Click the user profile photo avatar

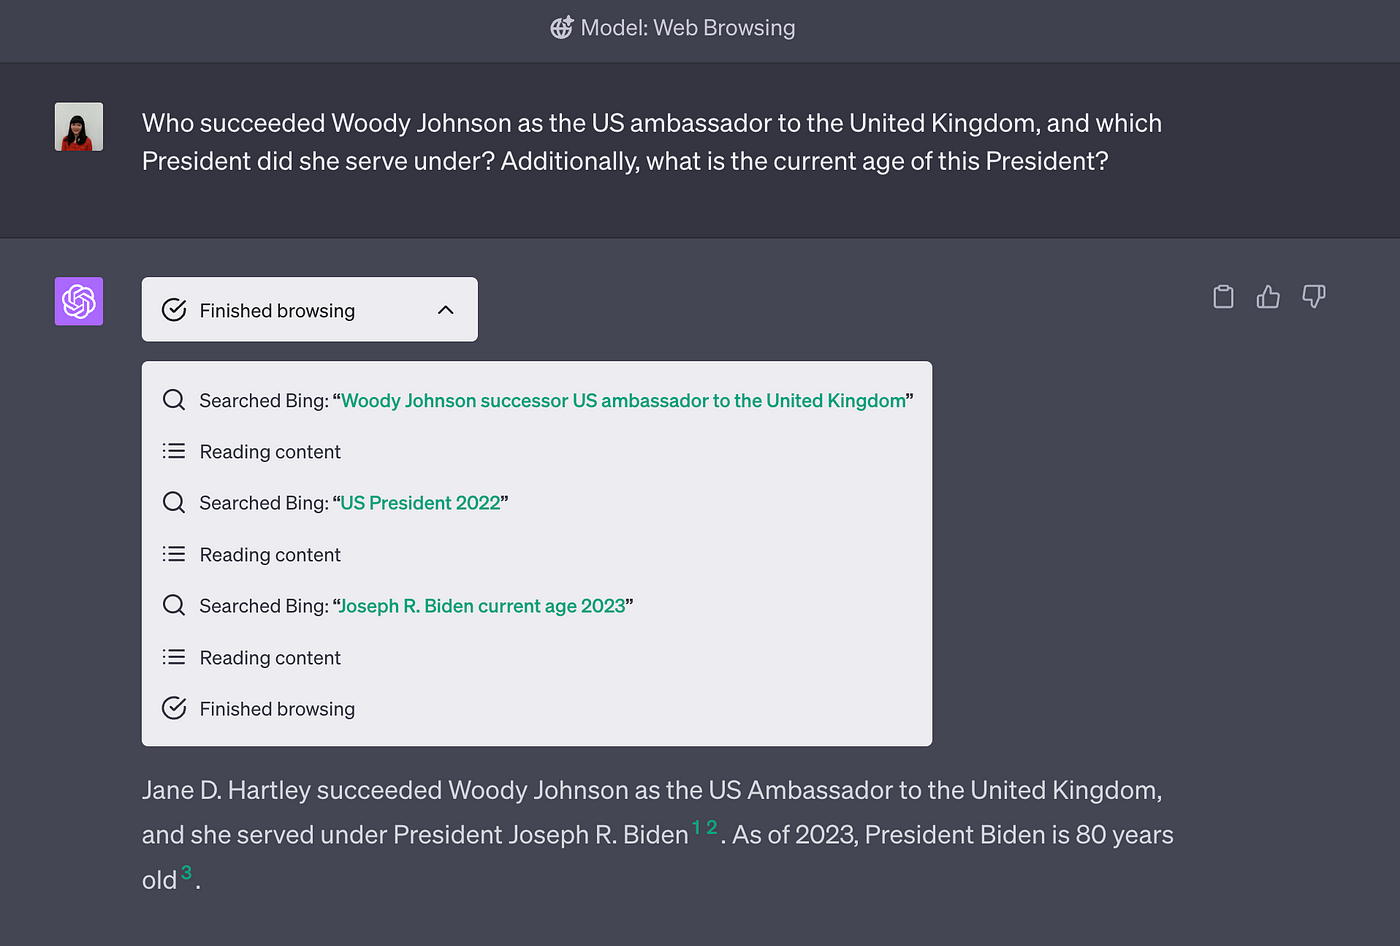[x=79, y=127]
